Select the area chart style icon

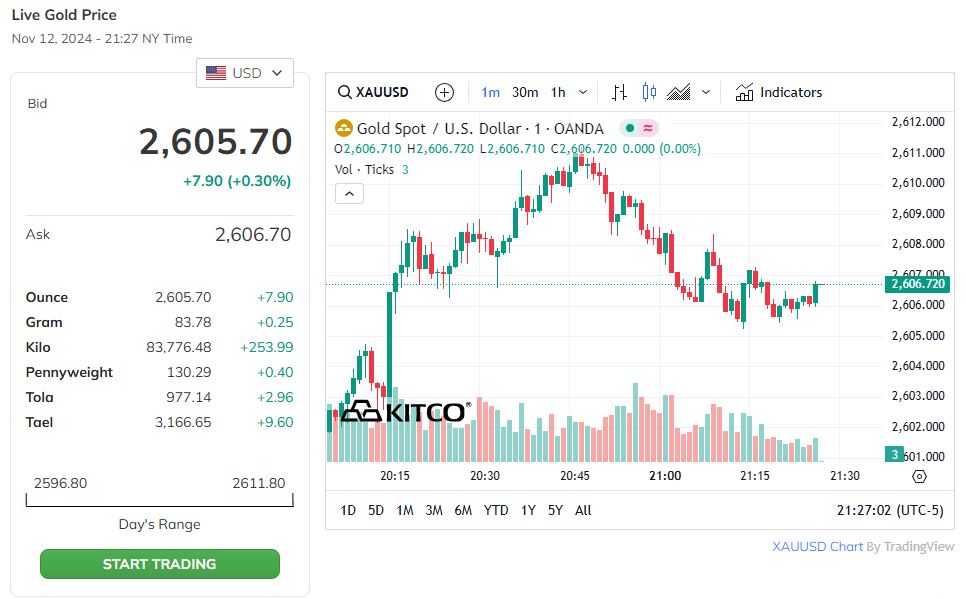[x=679, y=92]
